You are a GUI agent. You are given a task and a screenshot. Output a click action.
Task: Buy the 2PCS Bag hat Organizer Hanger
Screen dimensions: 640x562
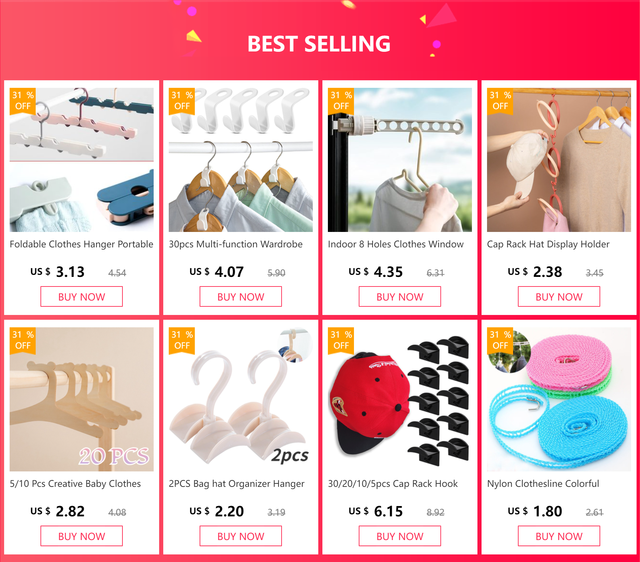(x=241, y=536)
